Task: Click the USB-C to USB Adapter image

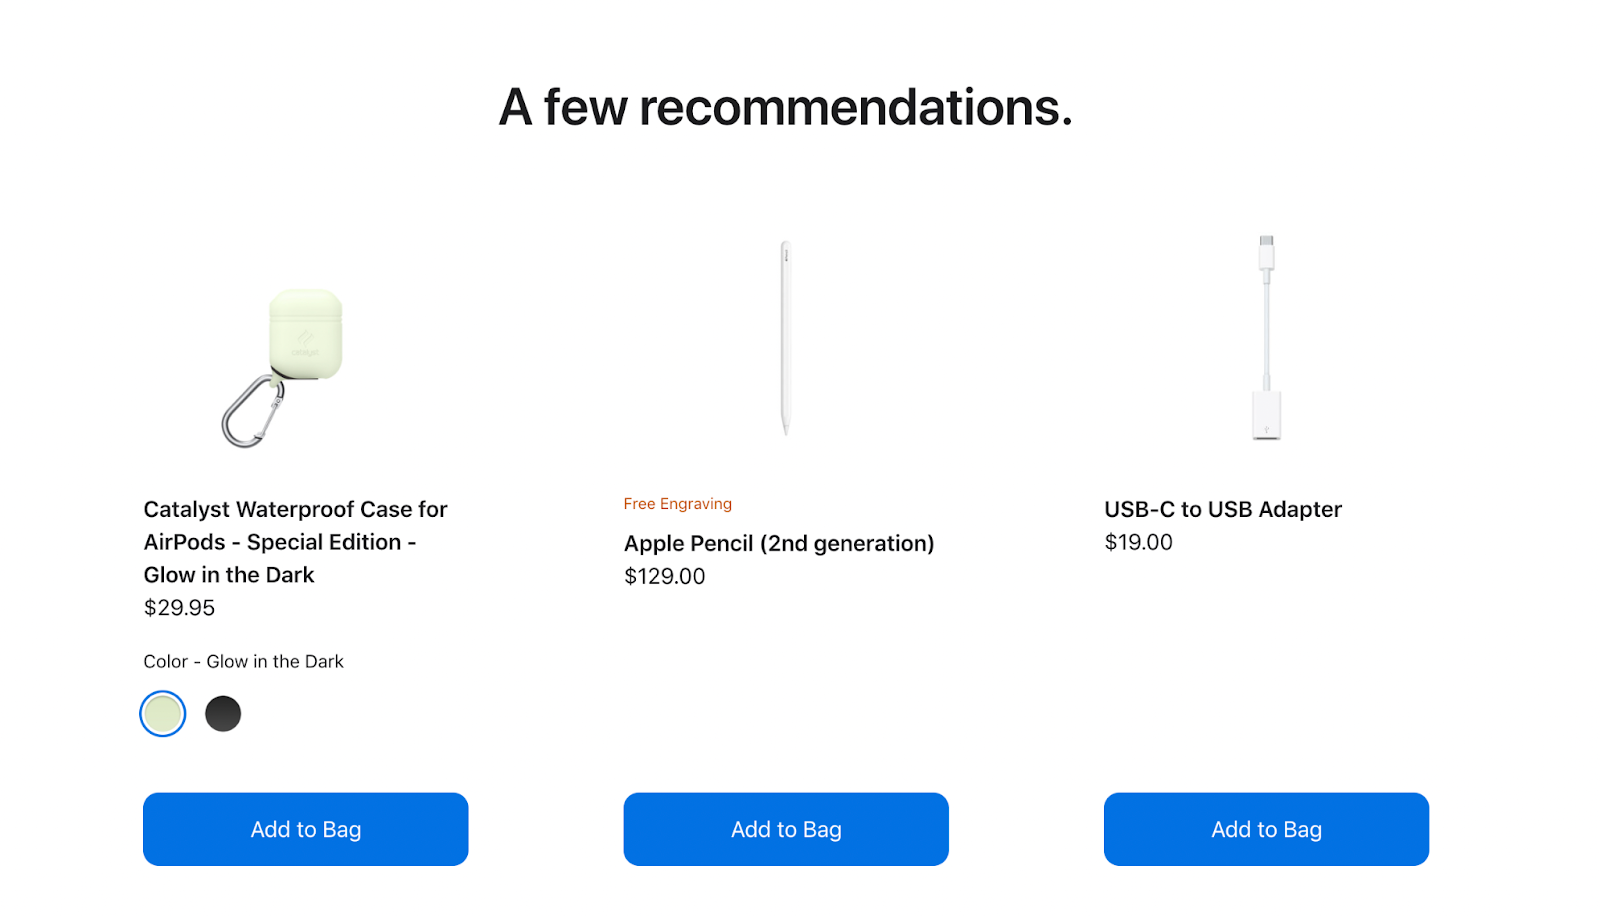Action: (1266, 338)
